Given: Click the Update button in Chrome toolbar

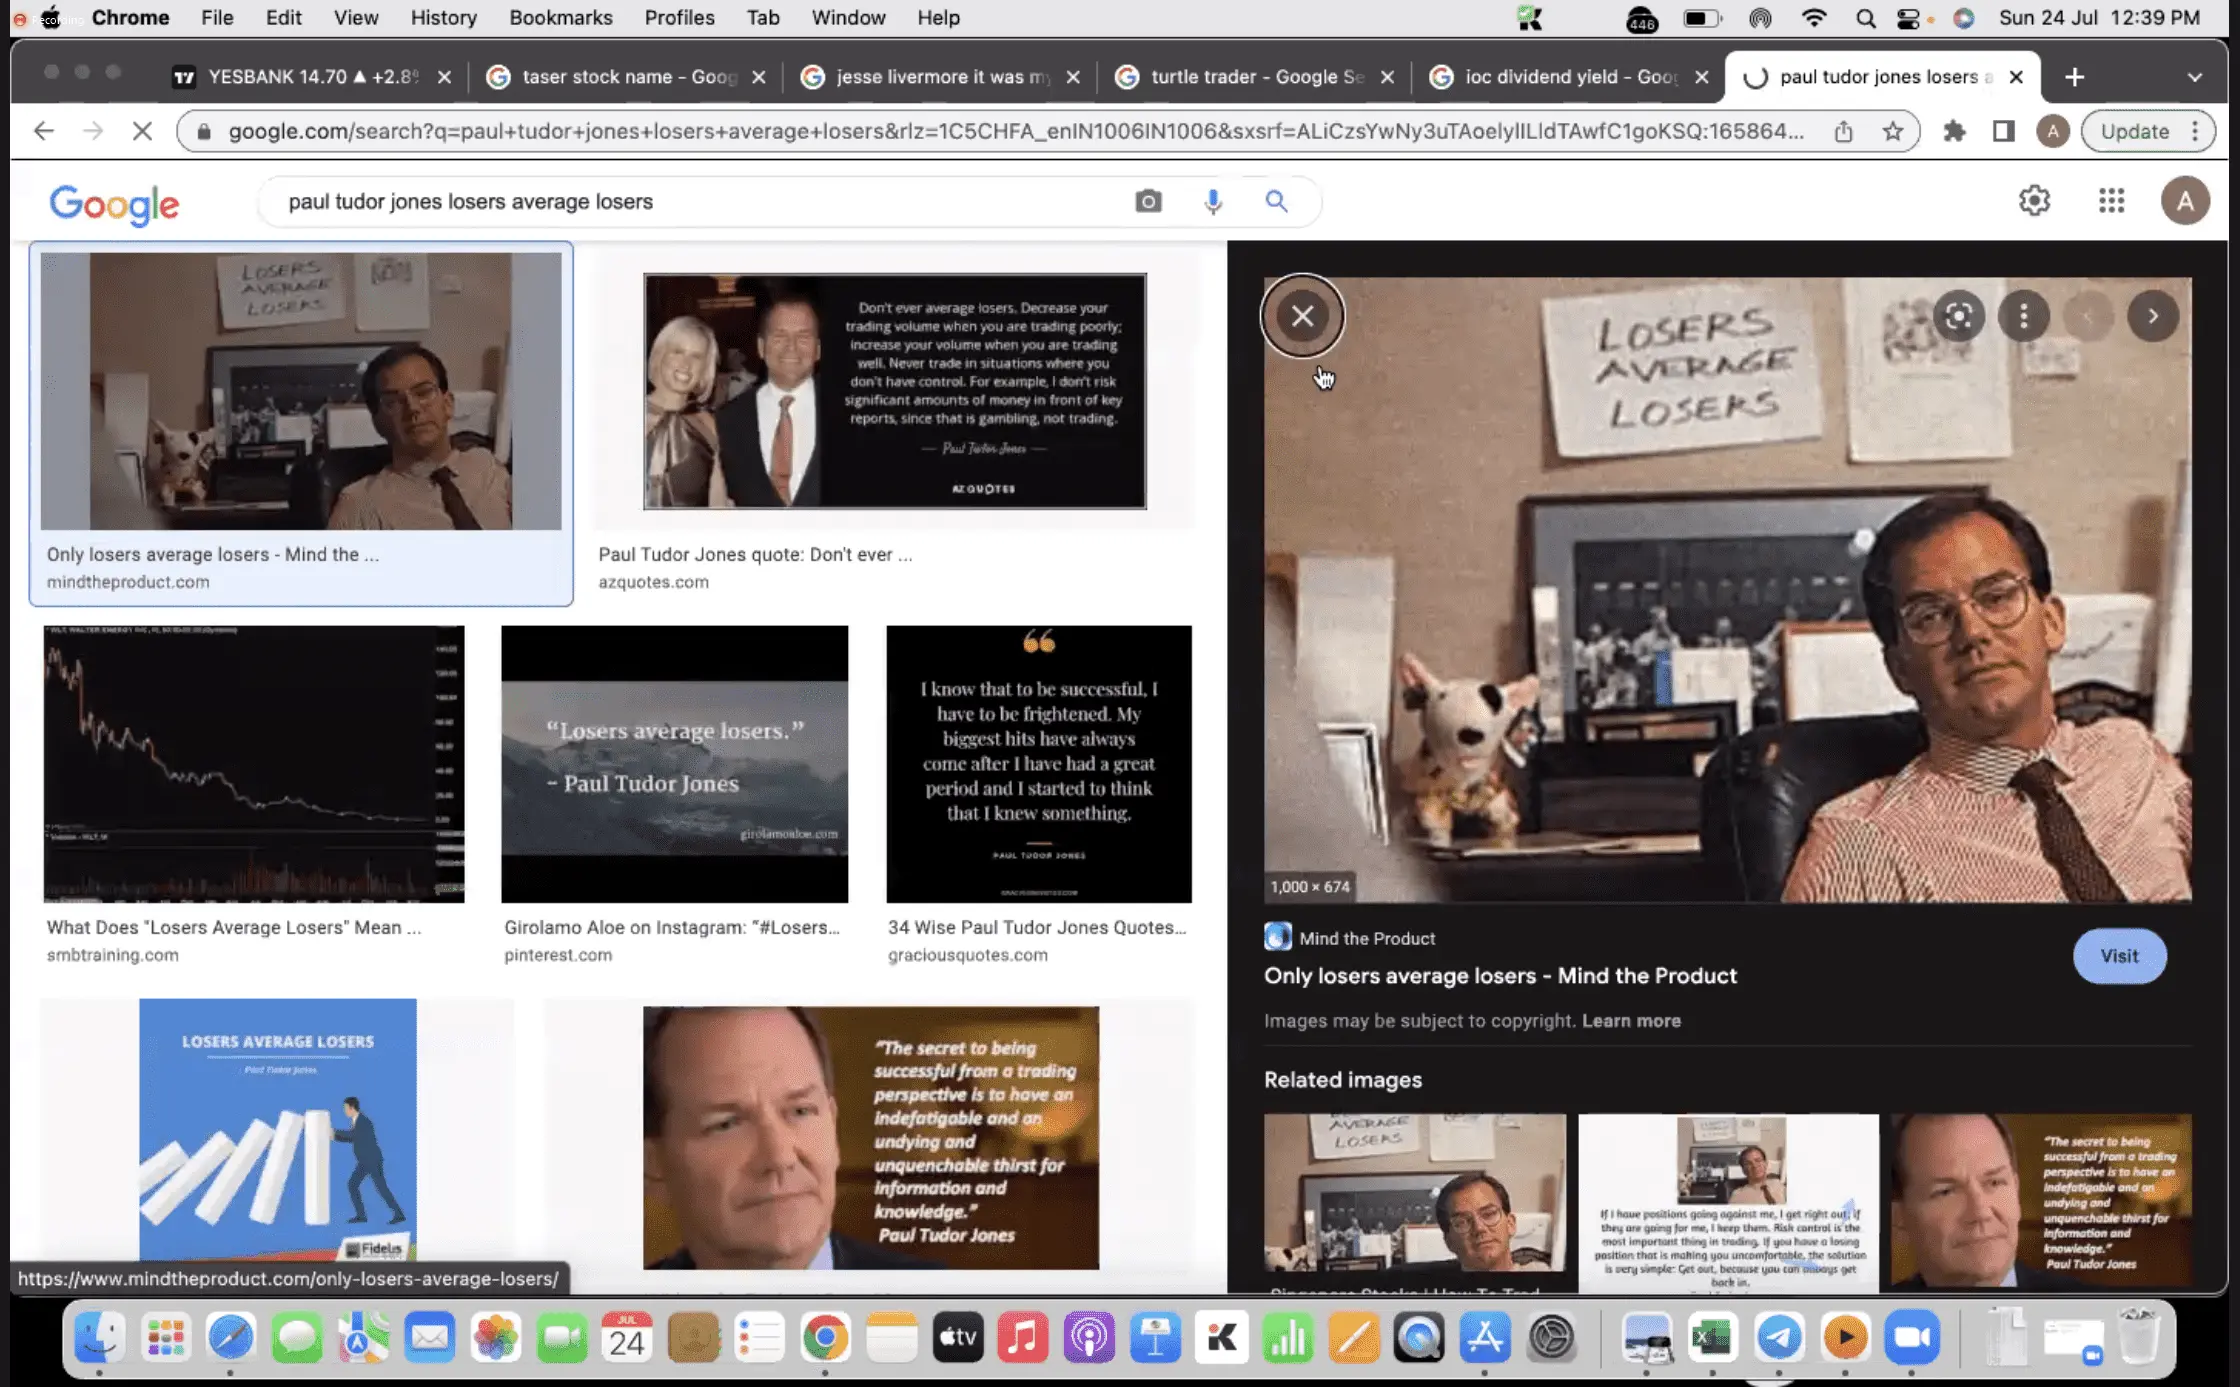Looking at the screenshot, I should tap(2134, 131).
